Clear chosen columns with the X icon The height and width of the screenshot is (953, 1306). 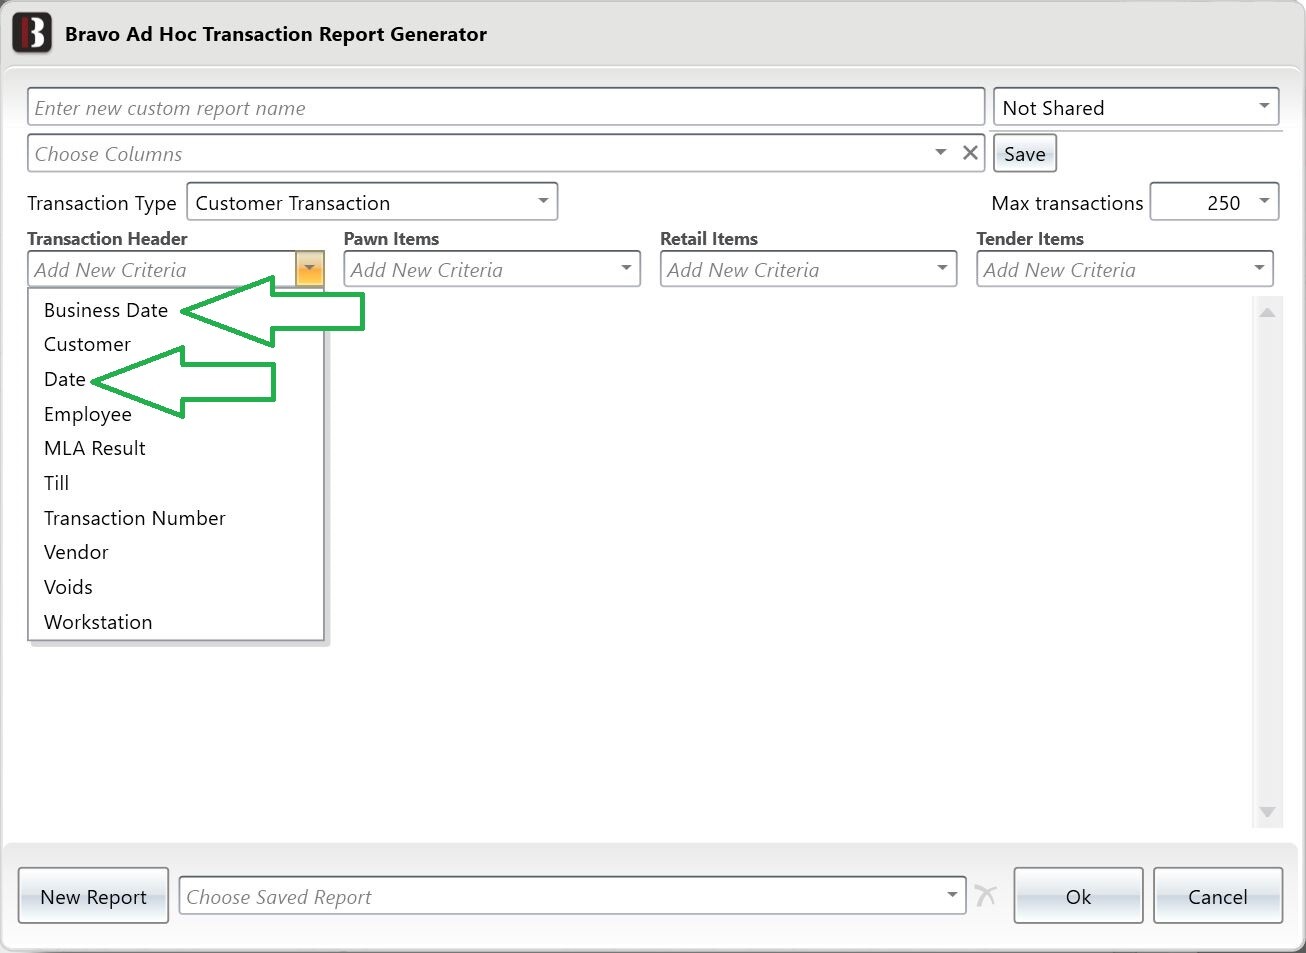970,153
